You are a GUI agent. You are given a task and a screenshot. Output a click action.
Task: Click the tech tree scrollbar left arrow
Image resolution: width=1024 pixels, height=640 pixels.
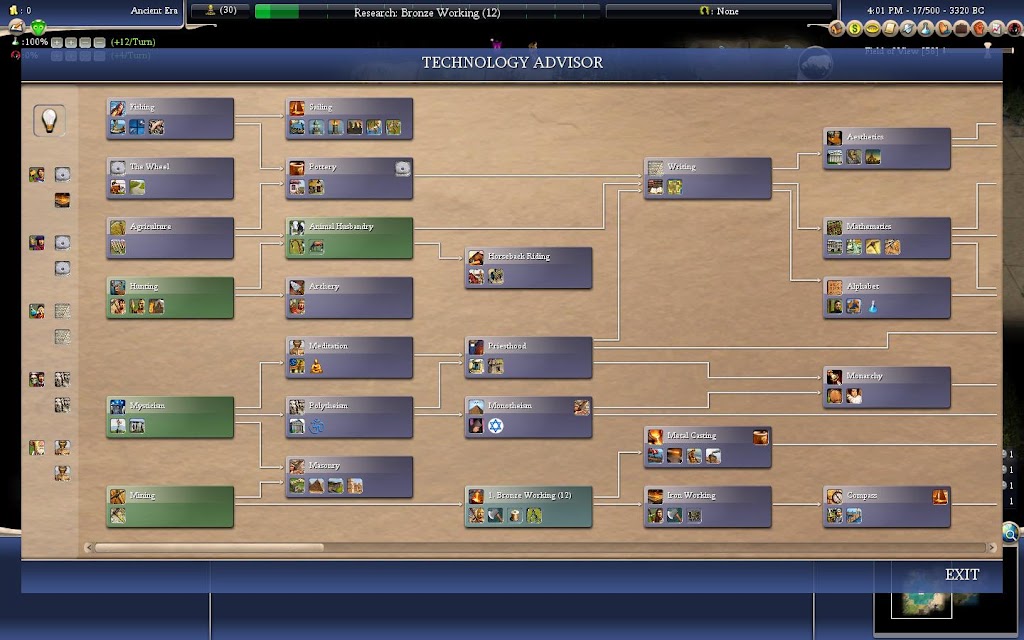pyautogui.click(x=88, y=548)
